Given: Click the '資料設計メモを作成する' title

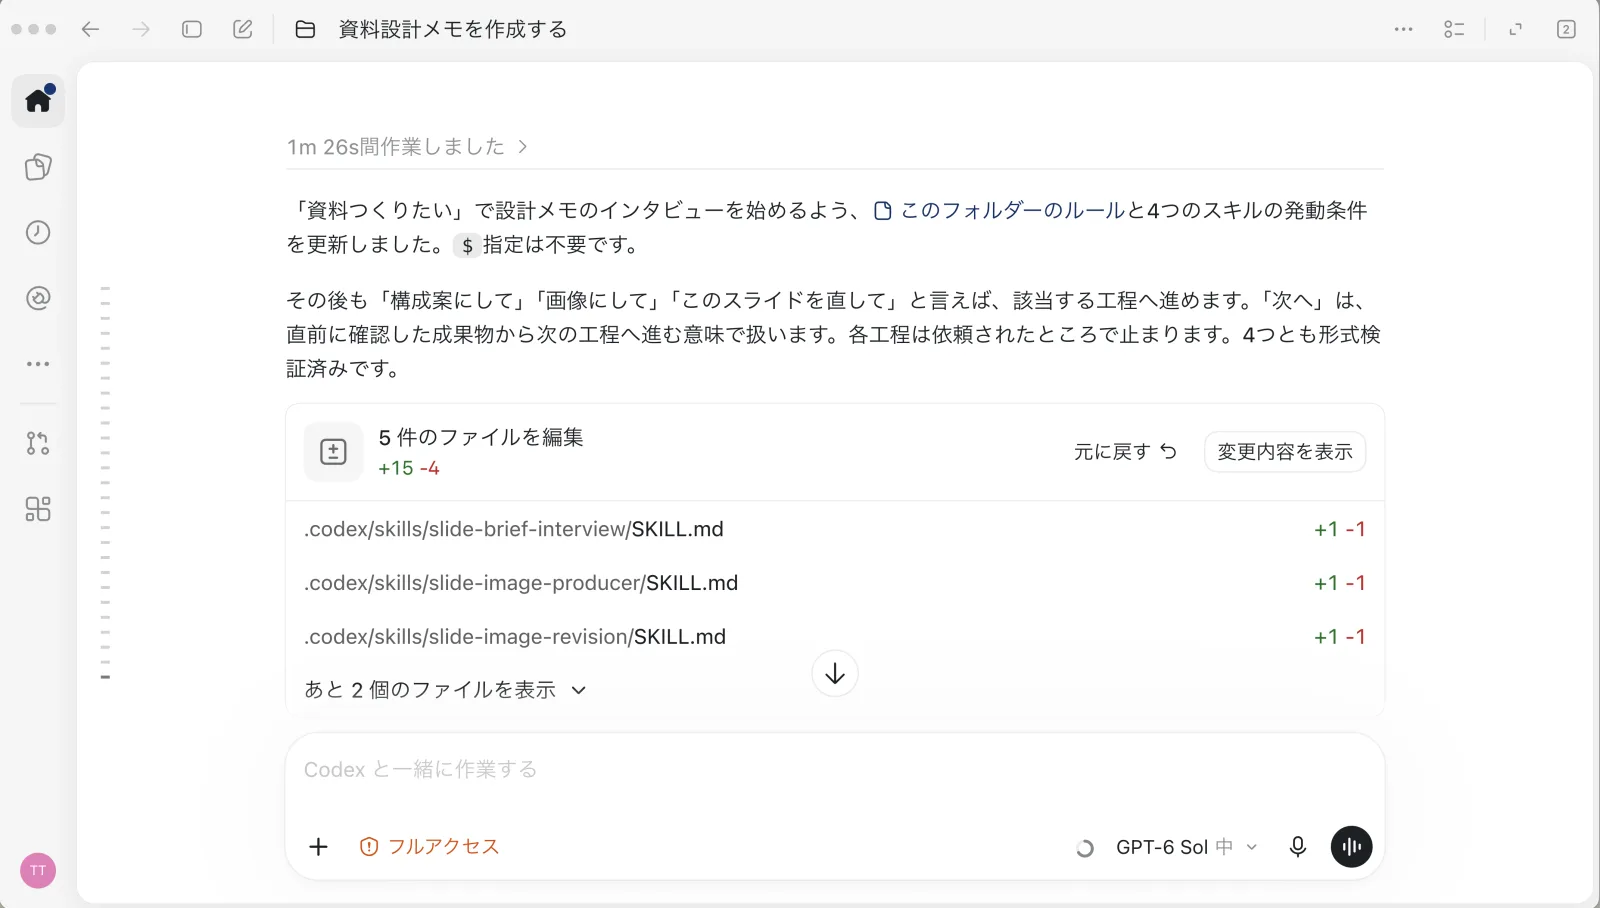Looking at the screenshot, I should click(453, 30).
